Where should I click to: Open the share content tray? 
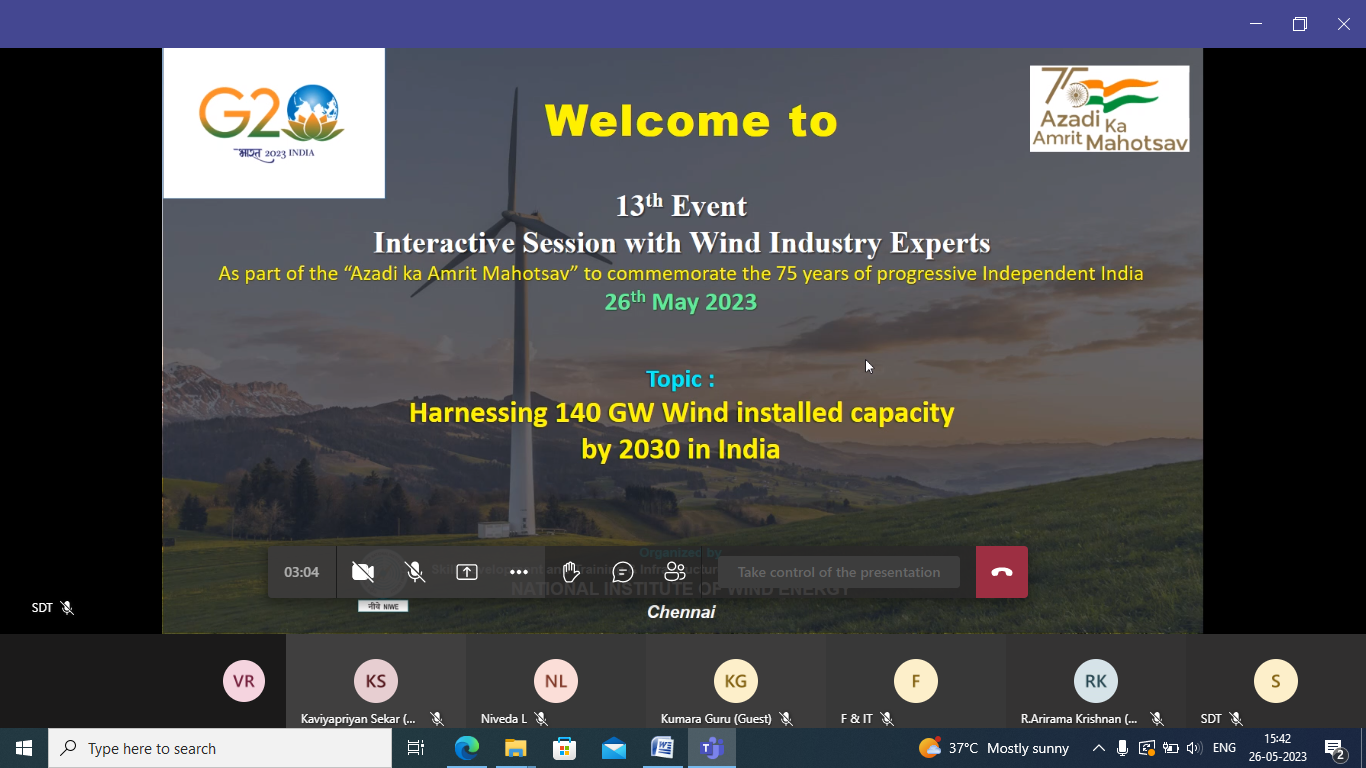coord(467,572)
